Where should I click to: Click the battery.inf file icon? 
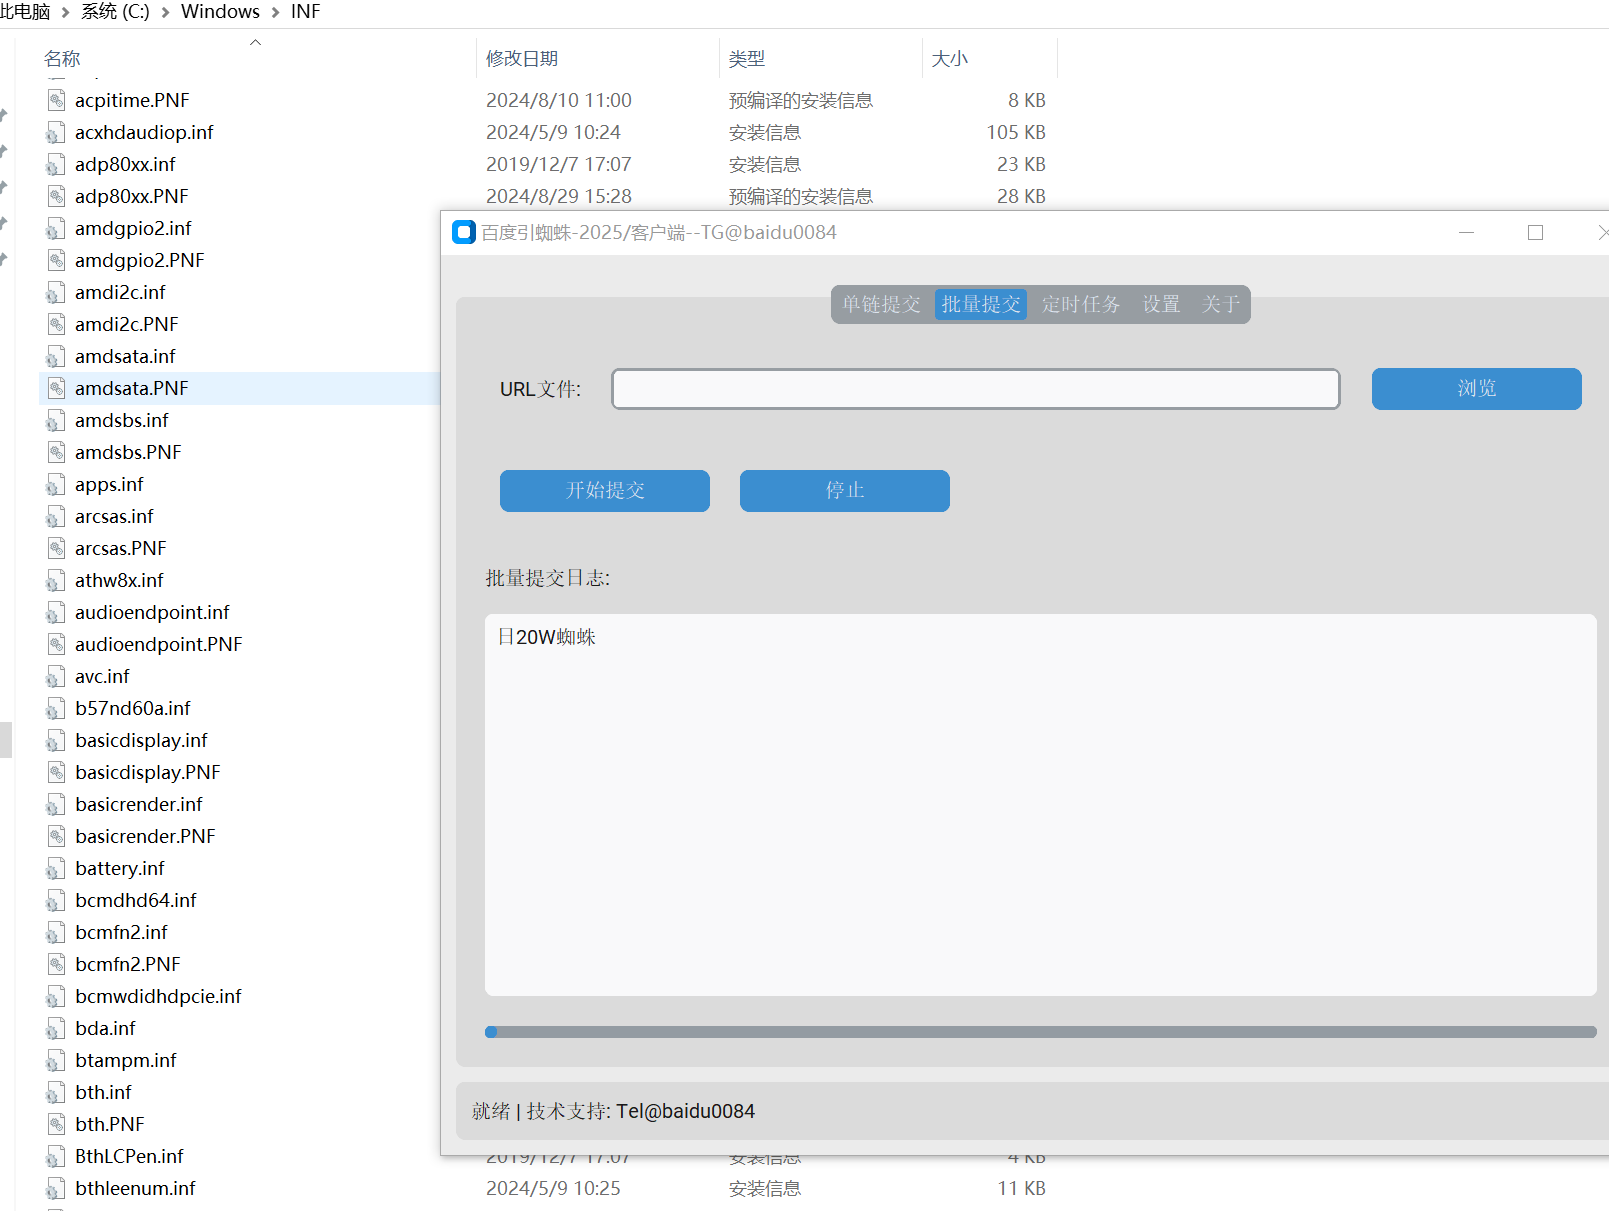[56, 868]
